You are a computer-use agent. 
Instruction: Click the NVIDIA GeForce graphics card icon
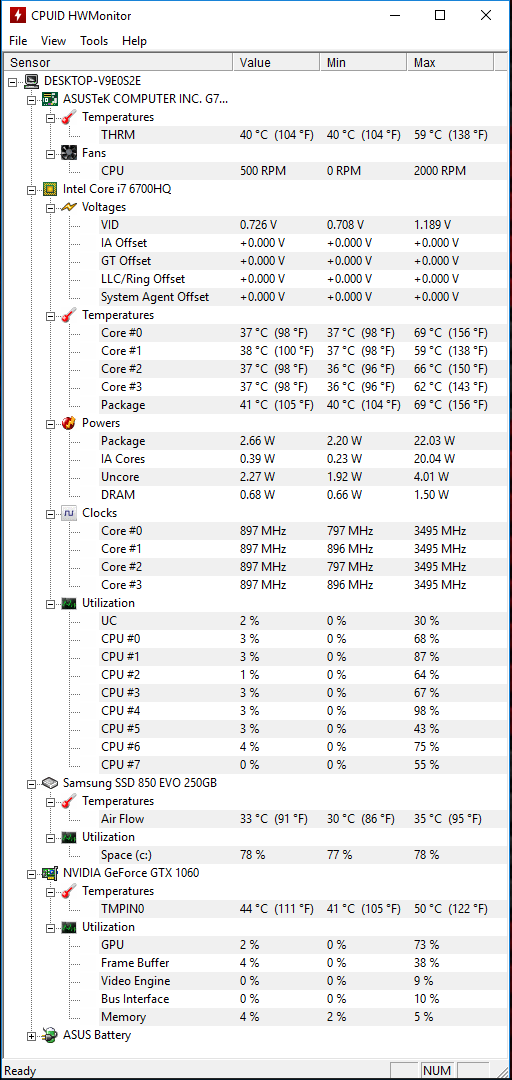click(50, 873)
